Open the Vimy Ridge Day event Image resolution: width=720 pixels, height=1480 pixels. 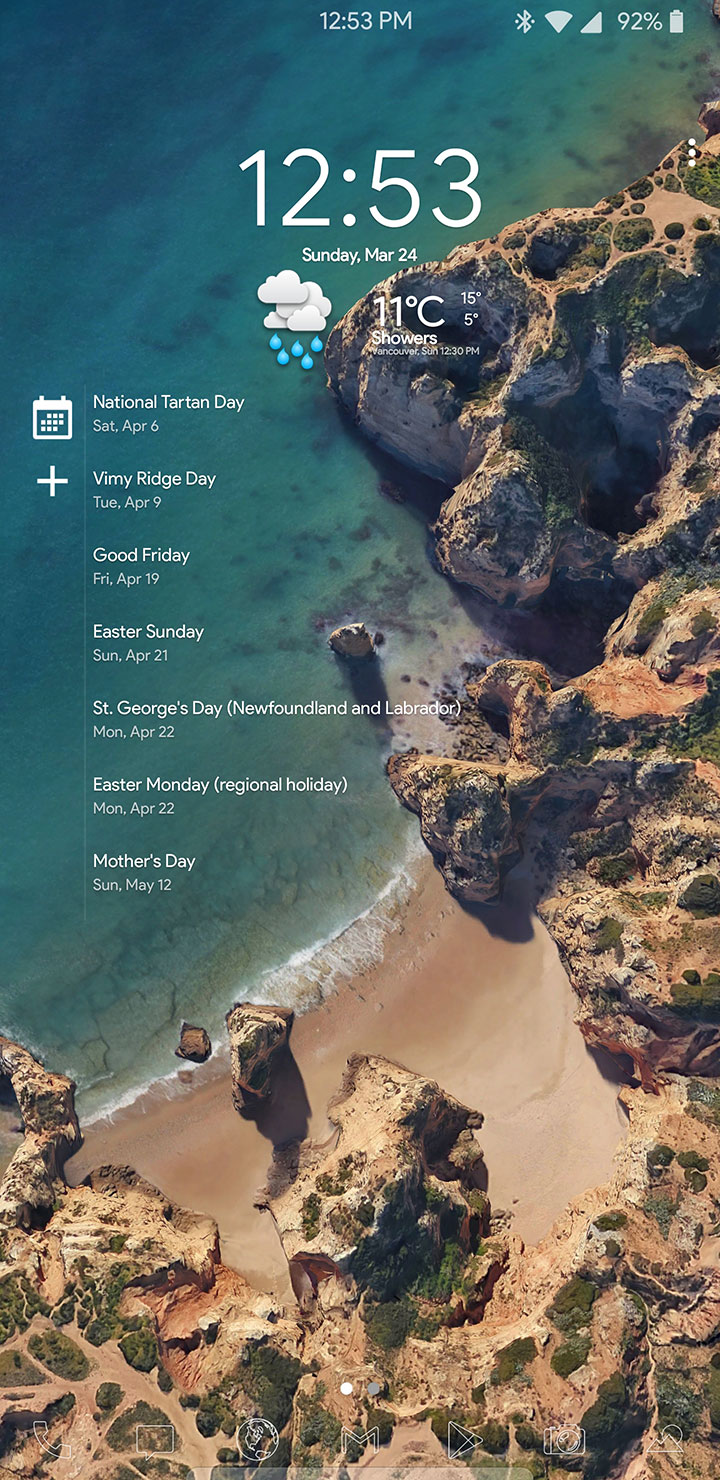tap(154, 489)
